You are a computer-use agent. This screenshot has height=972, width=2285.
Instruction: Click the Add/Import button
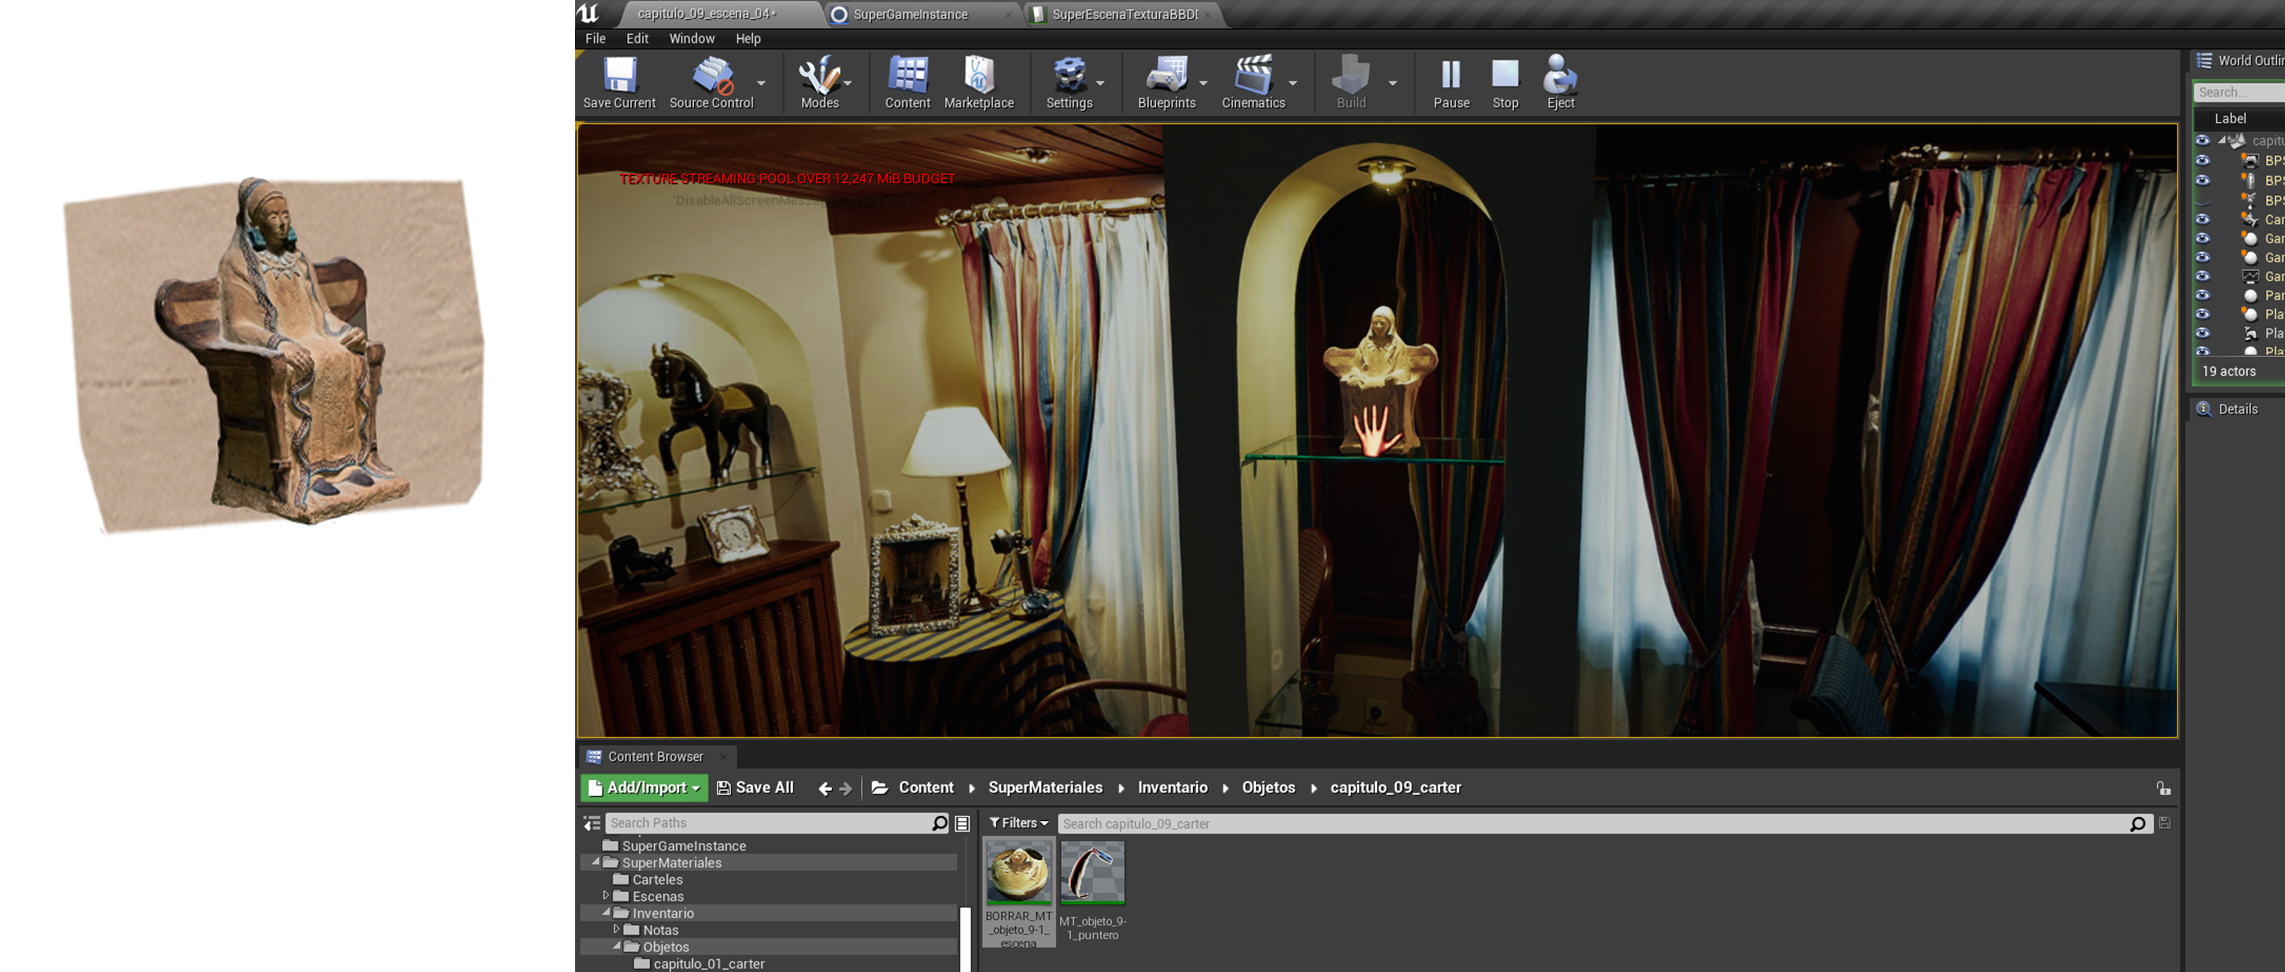pos(644,788)
